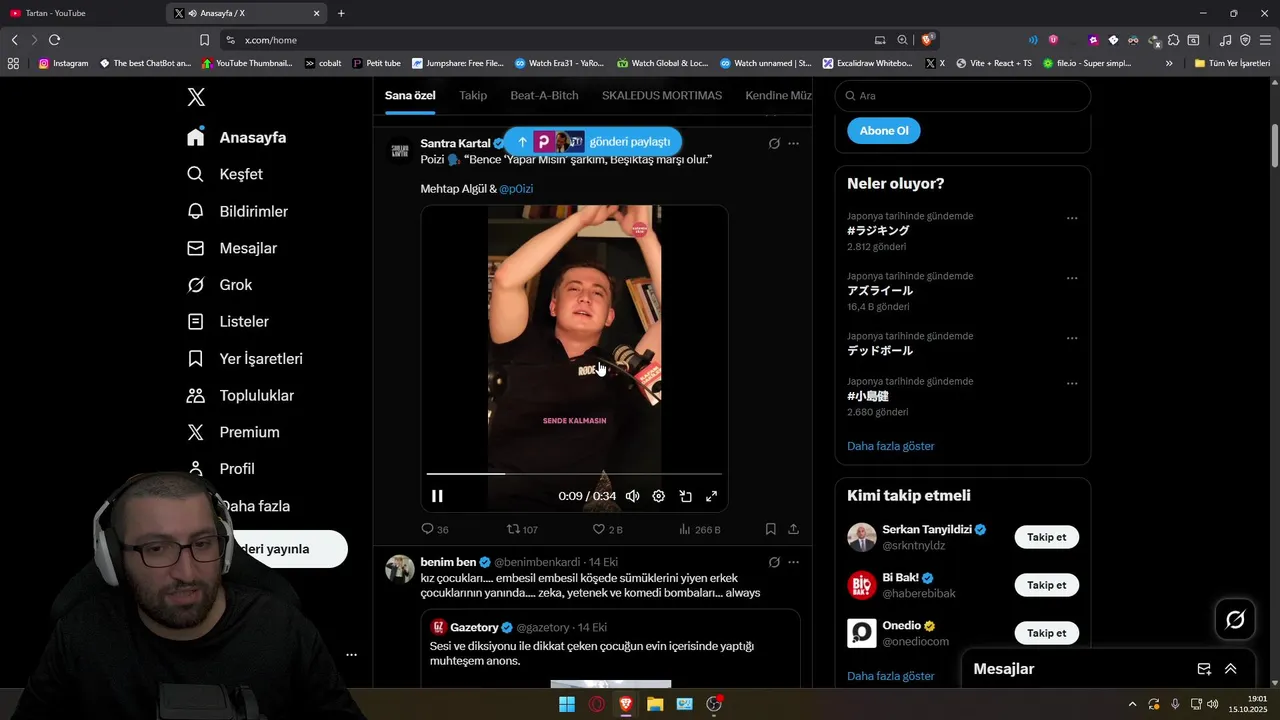Open Instagram bookmark in bookmarks bar
Screen dimensions: 1280x720
(63, 63)
